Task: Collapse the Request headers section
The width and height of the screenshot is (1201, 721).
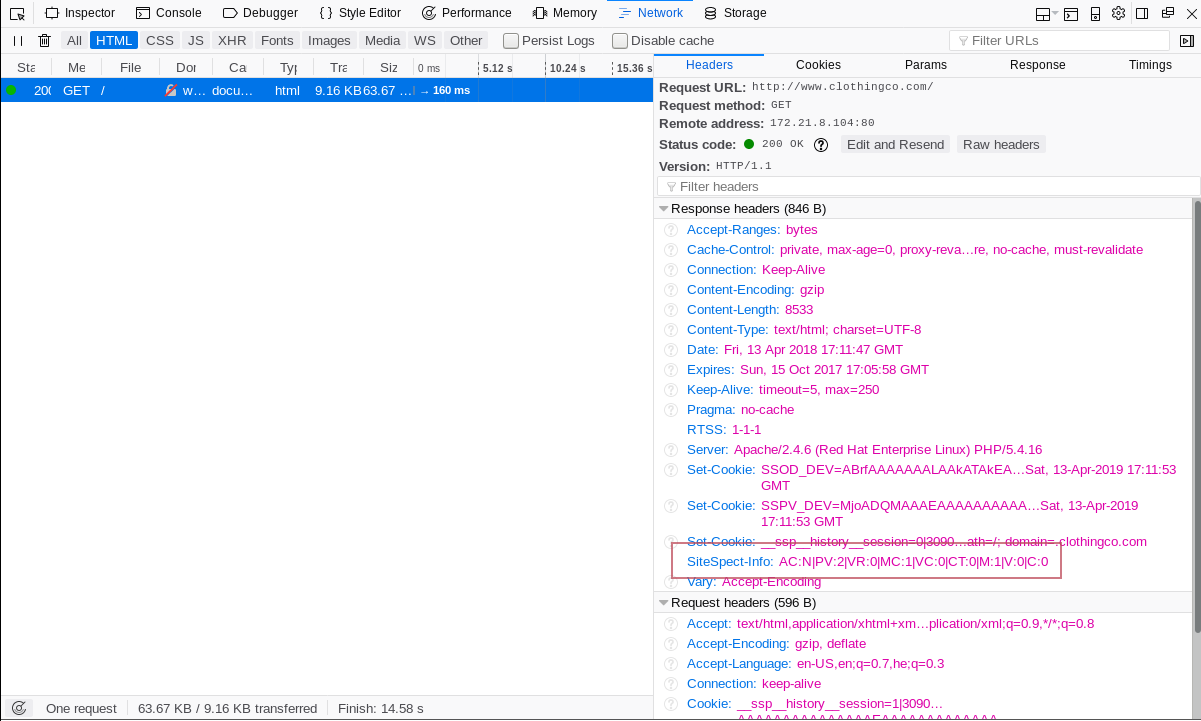Action: tap(664, 602)
